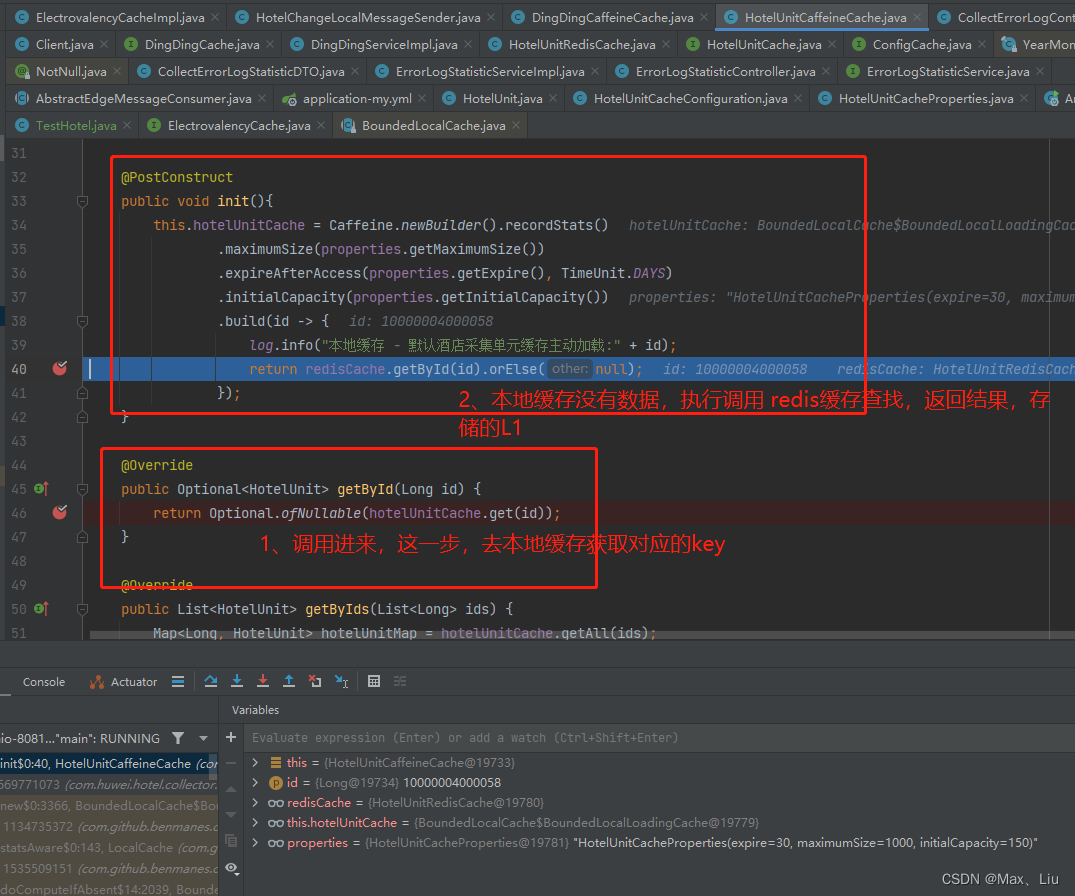
Task: Add a watch with the plus button
Action: [230, 738]
